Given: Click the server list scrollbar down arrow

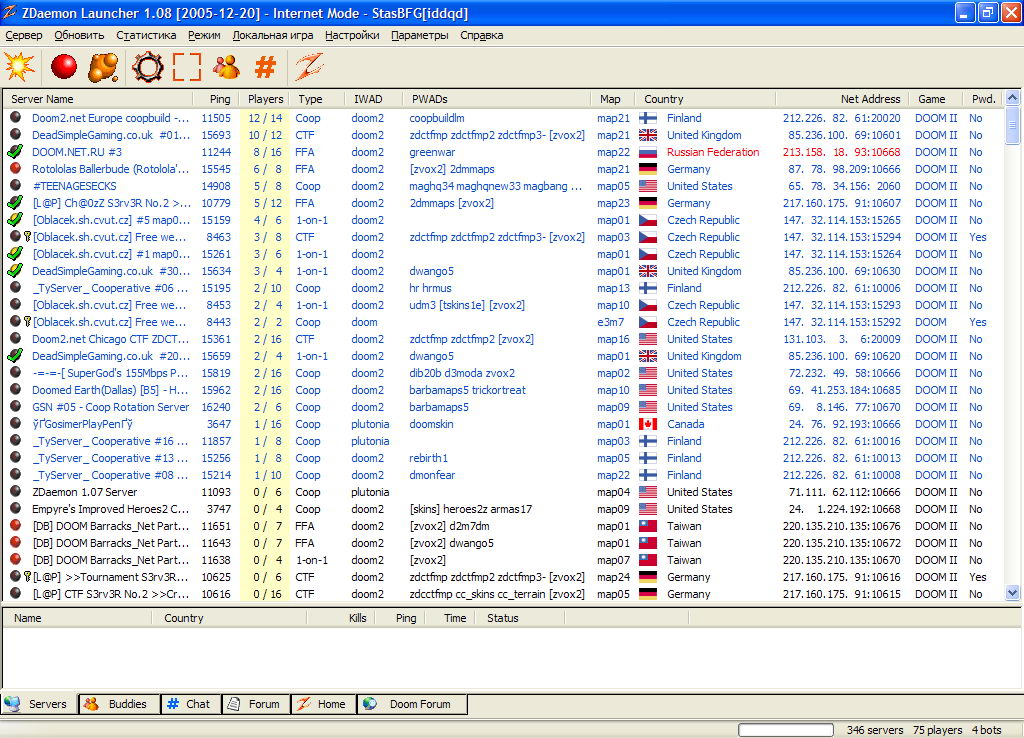Looking at the screenshot, I should (1012, 592).
